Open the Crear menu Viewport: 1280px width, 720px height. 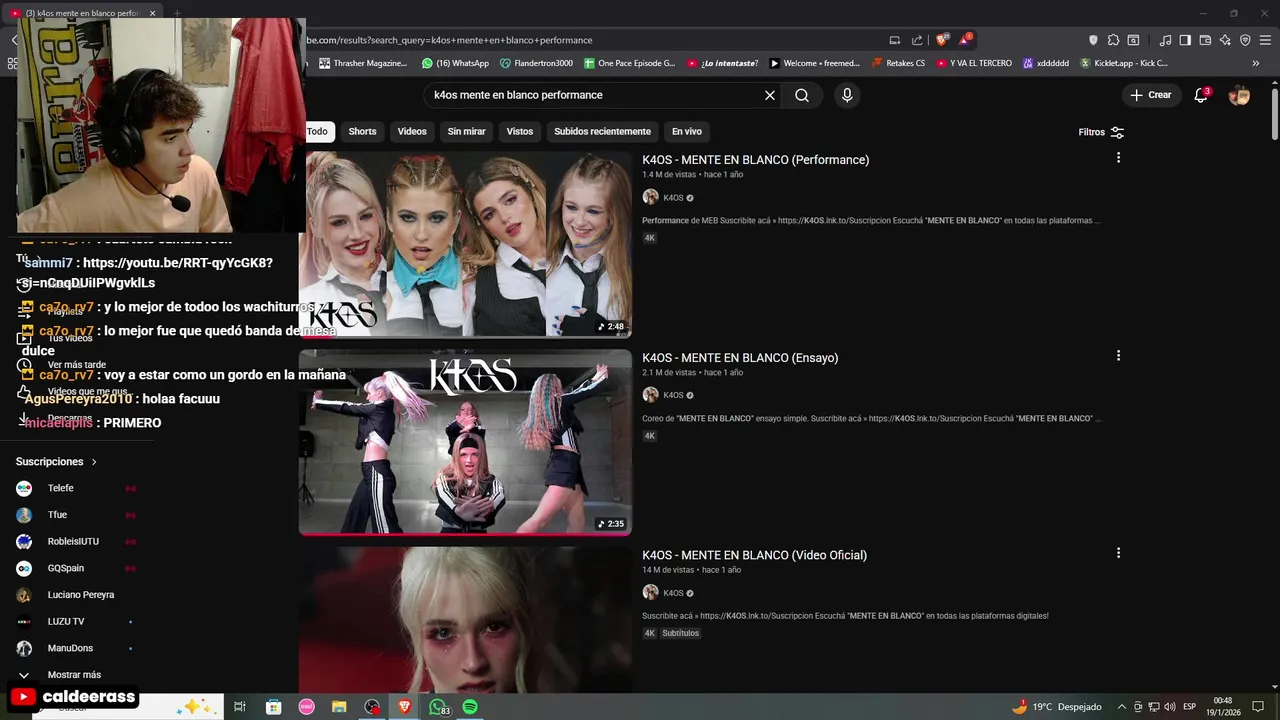click(x=1151, y=95)
